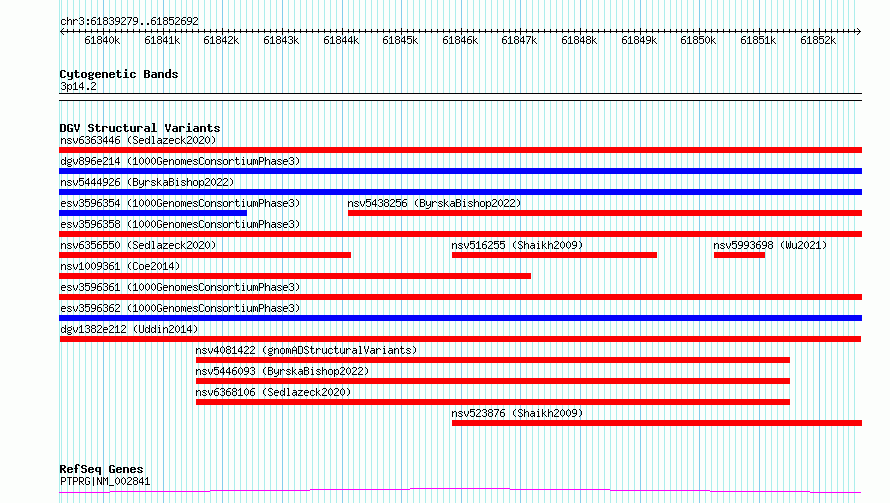Image resolution: width=890 pixels, height=503 pixels.
Task: Click the 61849k ruler mark
Action: pos(639,40)
